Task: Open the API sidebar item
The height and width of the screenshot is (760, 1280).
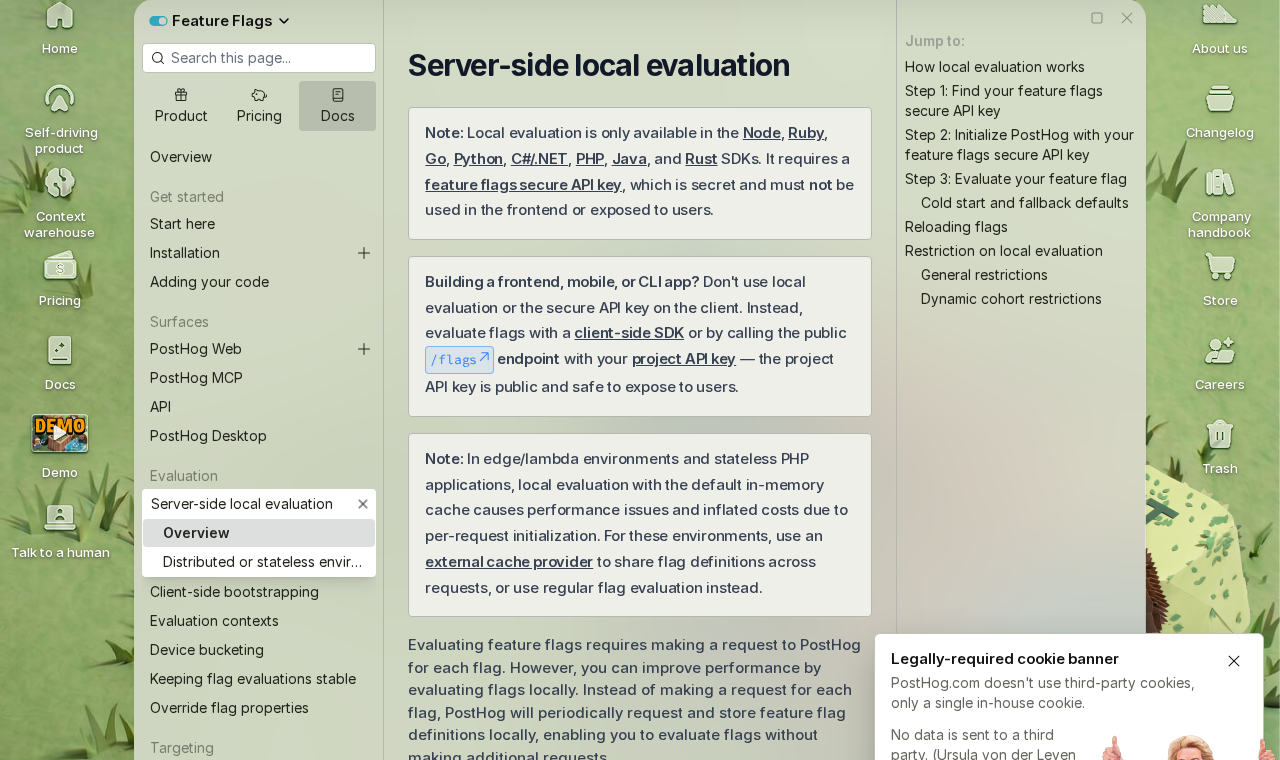Action: pos(259,407)
